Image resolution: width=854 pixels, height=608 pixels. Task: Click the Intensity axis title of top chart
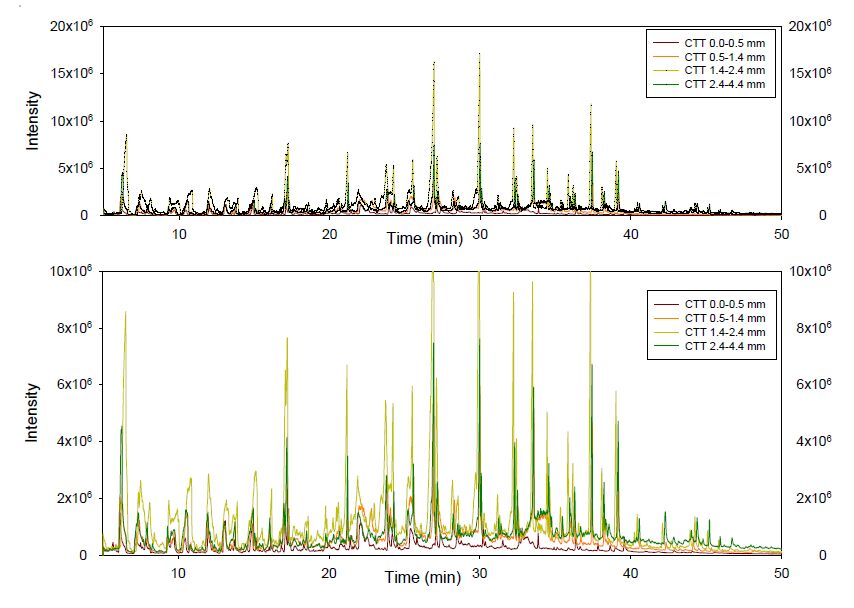point(33,121)
